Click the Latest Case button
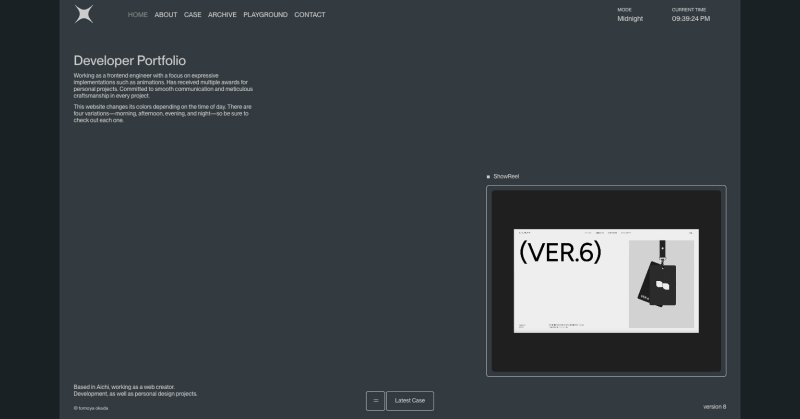 point(410,401)
